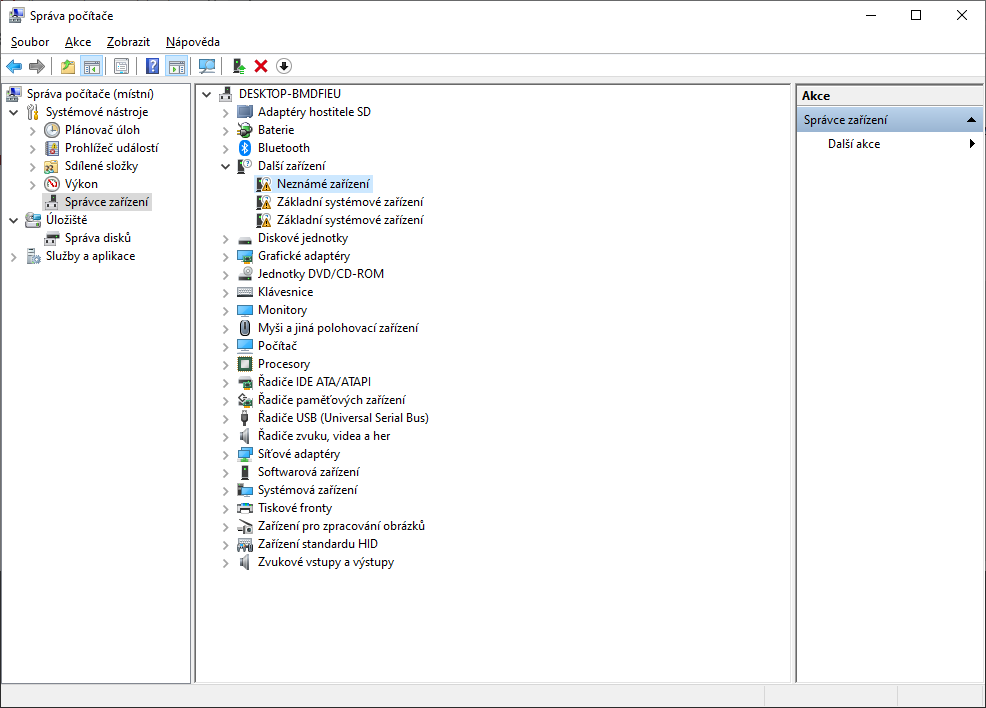Click the Bluetooth logo icon
Image resolution: width=986 pixels, height=708 pixels.
pos(245,148)
